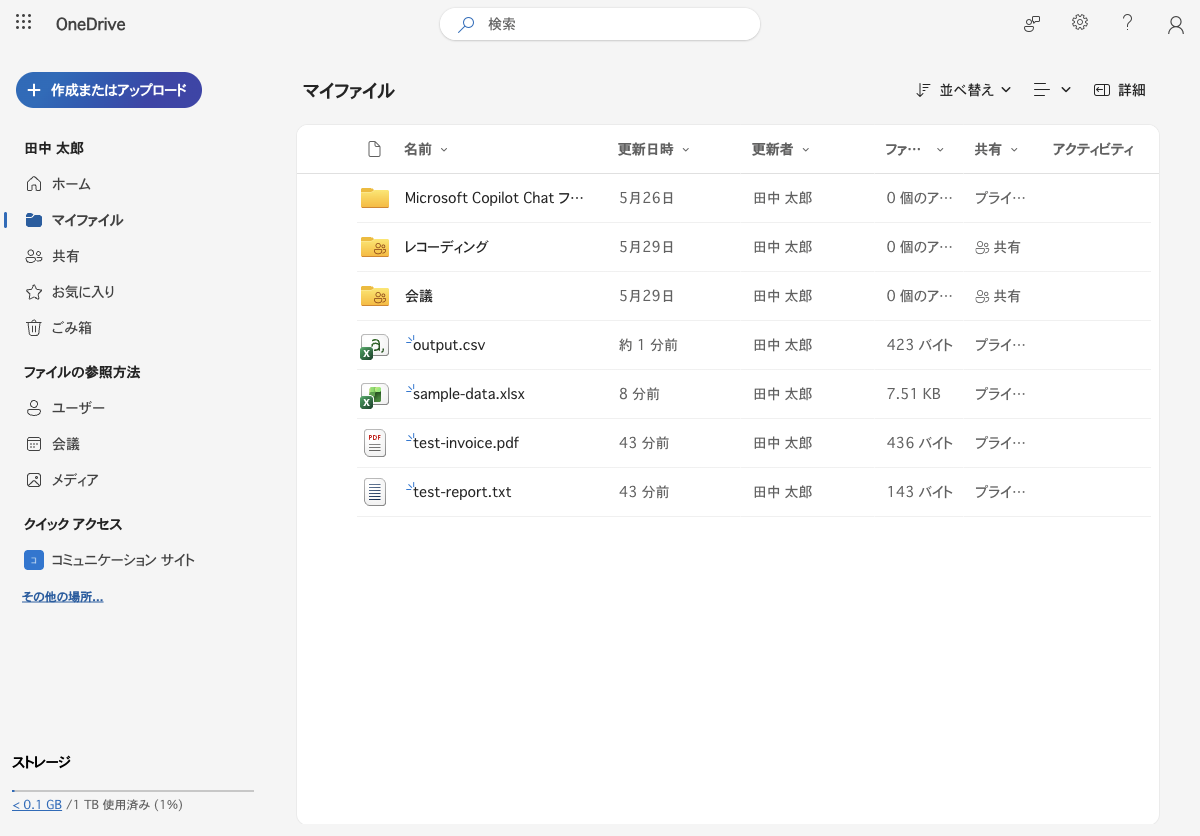Click the sharing people icon in レコーディング row
The width and height of the screenshot is (1200, 836).
[x=982, y=247]
